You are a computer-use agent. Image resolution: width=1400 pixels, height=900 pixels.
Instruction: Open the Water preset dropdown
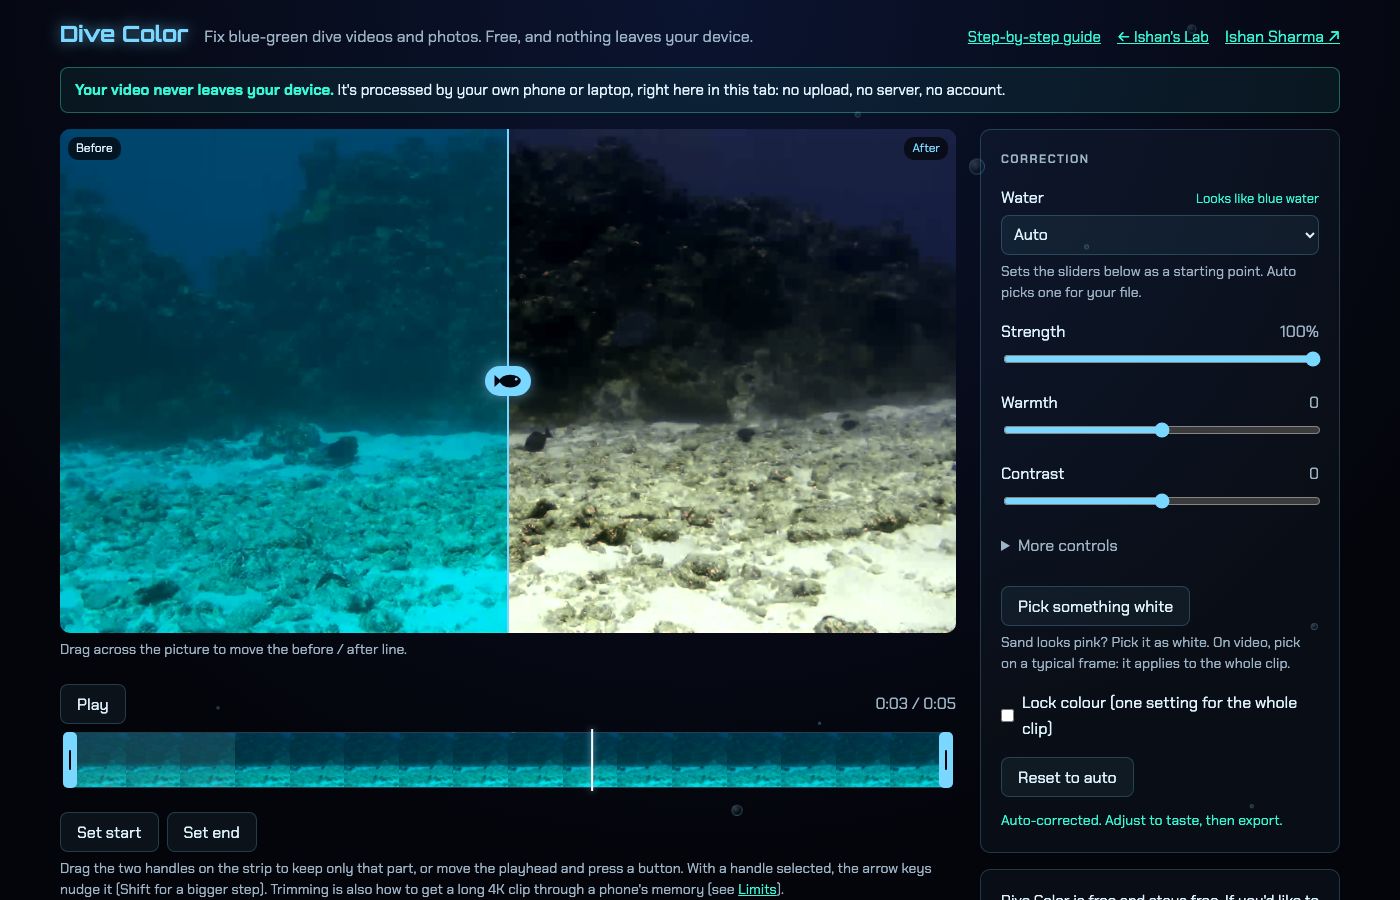[x=1159, y=235]
